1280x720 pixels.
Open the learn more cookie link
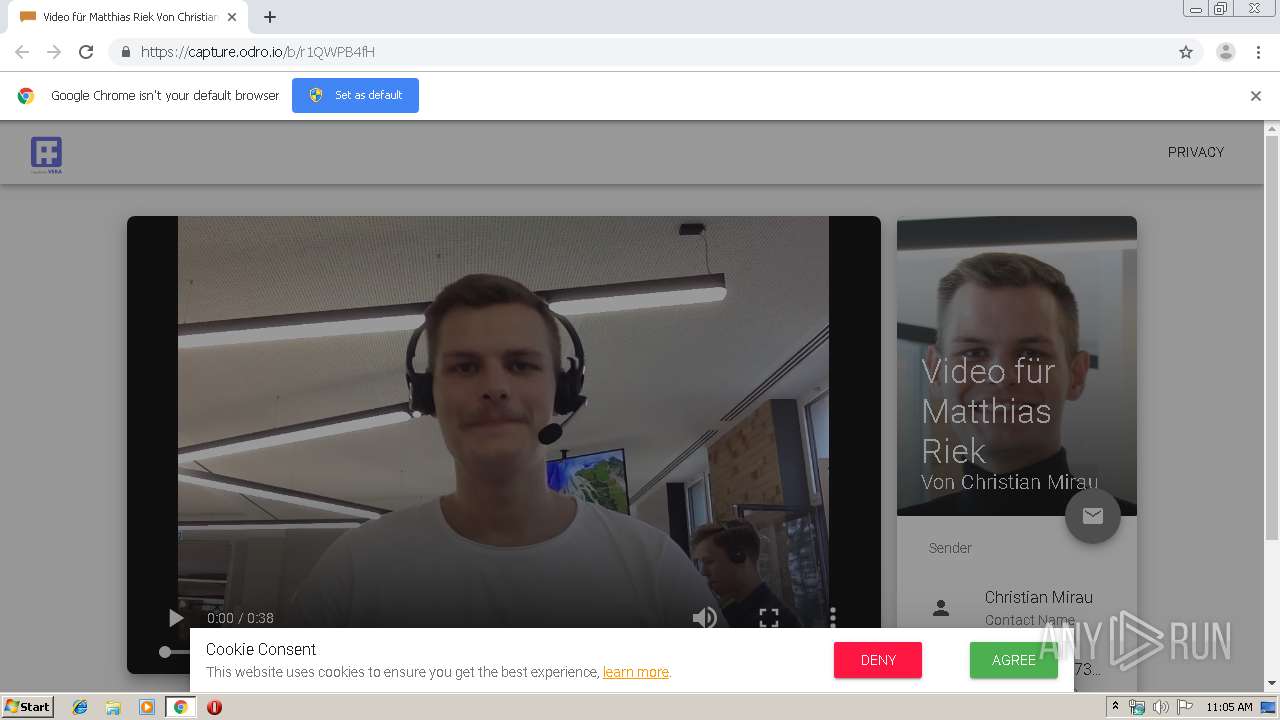click(636, 672)
